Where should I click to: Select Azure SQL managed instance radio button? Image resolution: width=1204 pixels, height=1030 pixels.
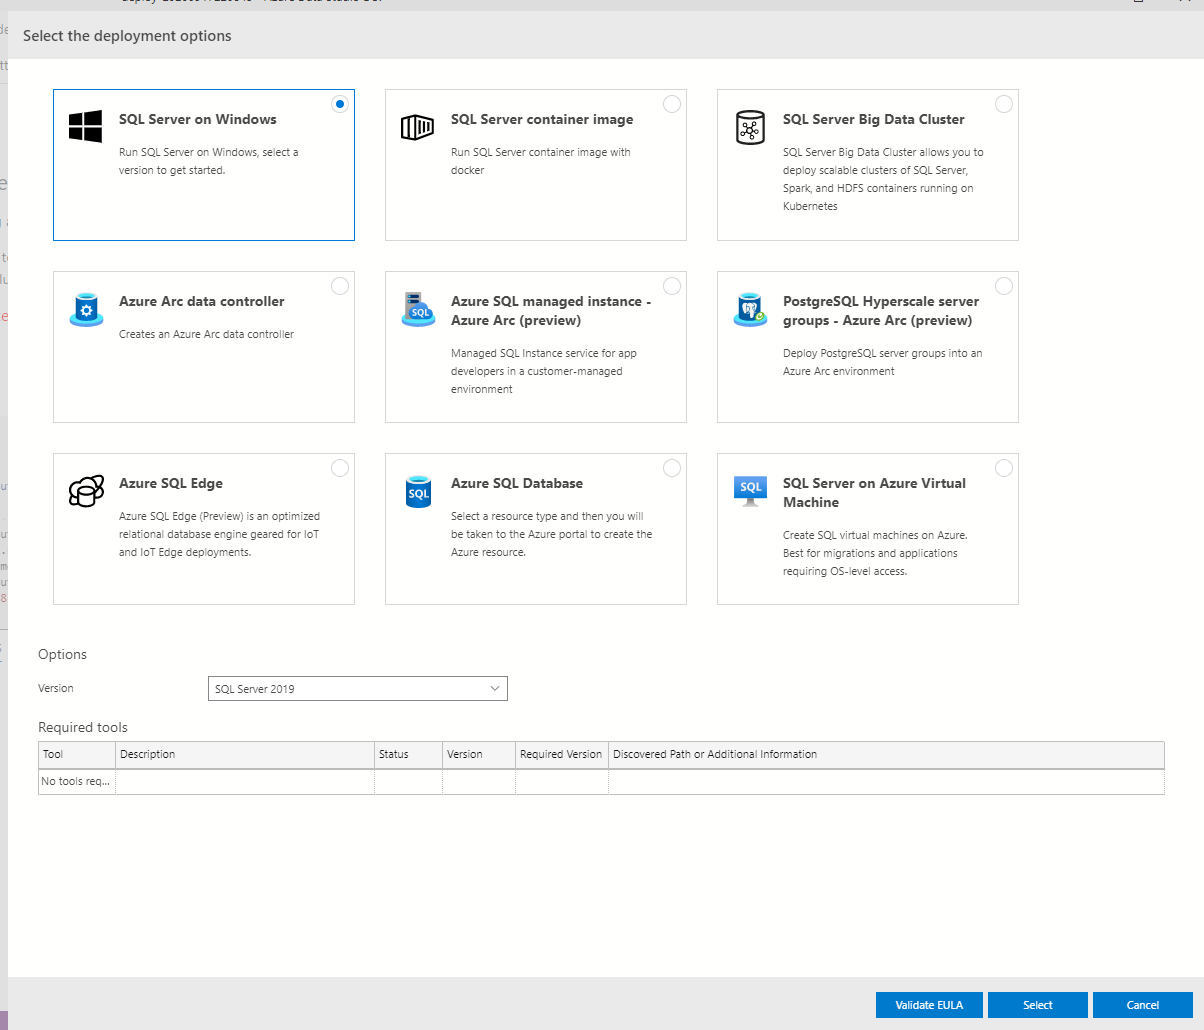(672, 286)
